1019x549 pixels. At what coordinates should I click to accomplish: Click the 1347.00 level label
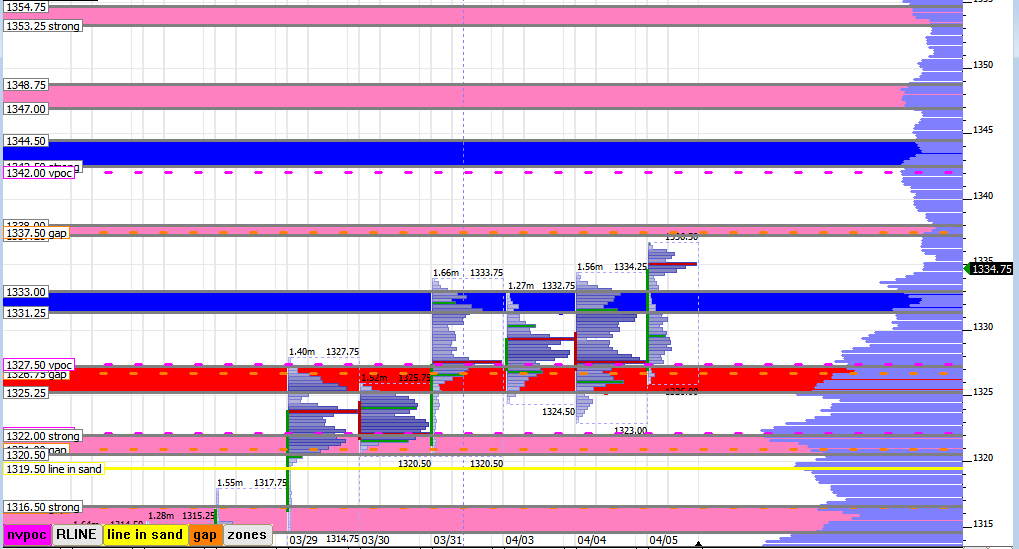click(x=26, y=109)
